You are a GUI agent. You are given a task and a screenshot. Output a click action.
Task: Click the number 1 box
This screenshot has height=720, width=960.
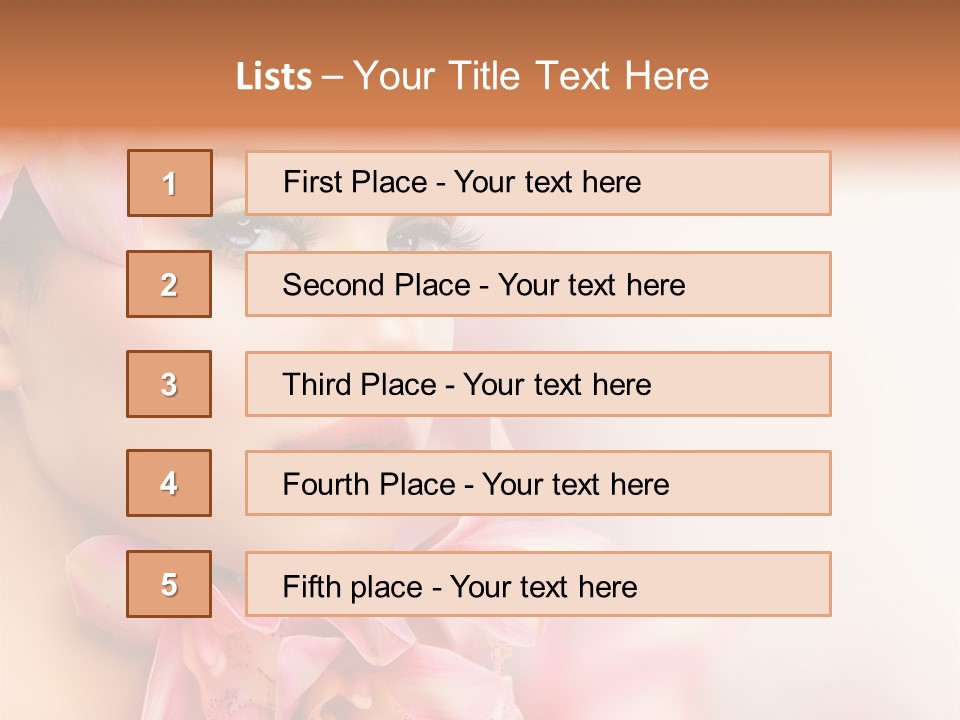click(169, 183)
